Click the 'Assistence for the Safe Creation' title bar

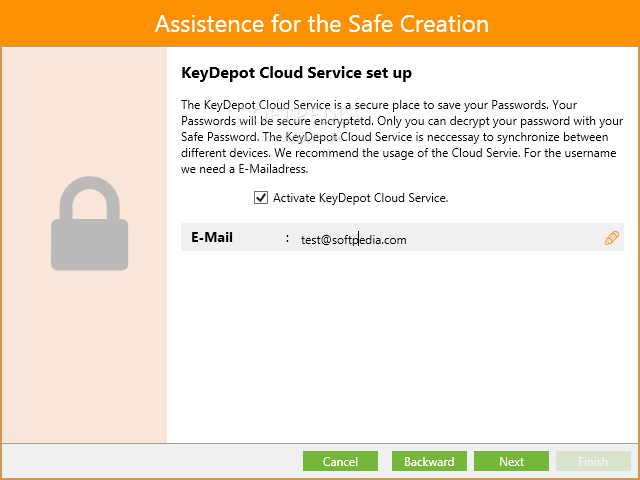[320, 23]
